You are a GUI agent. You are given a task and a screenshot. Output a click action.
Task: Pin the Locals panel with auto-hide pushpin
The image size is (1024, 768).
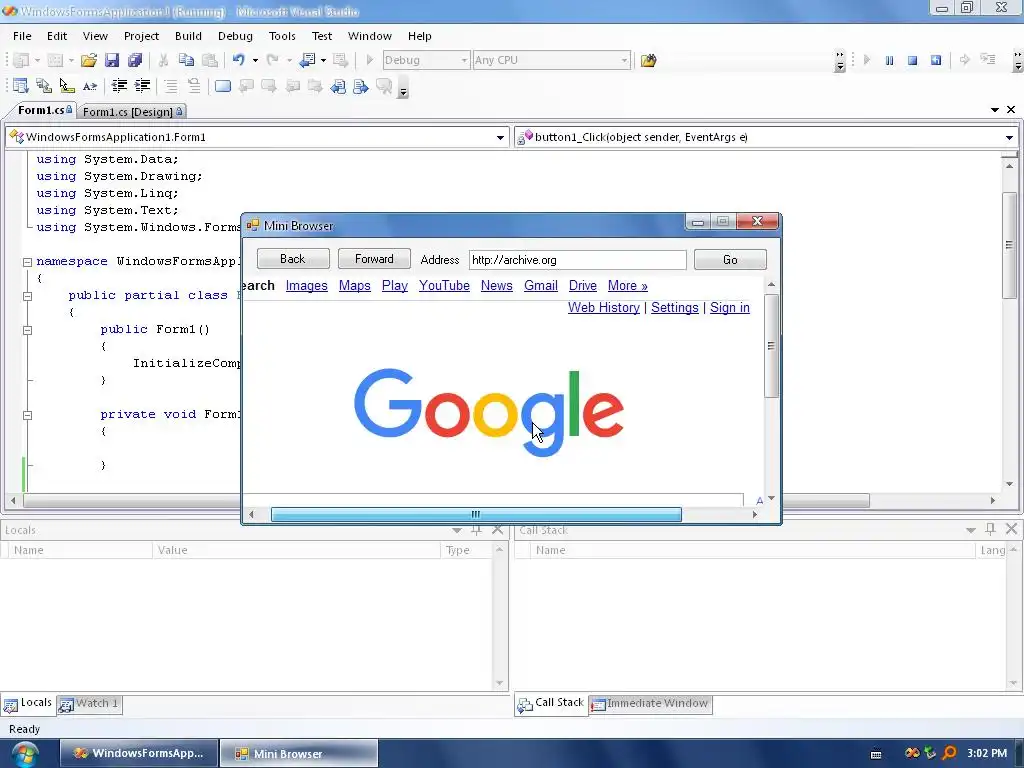pos(477,530)
